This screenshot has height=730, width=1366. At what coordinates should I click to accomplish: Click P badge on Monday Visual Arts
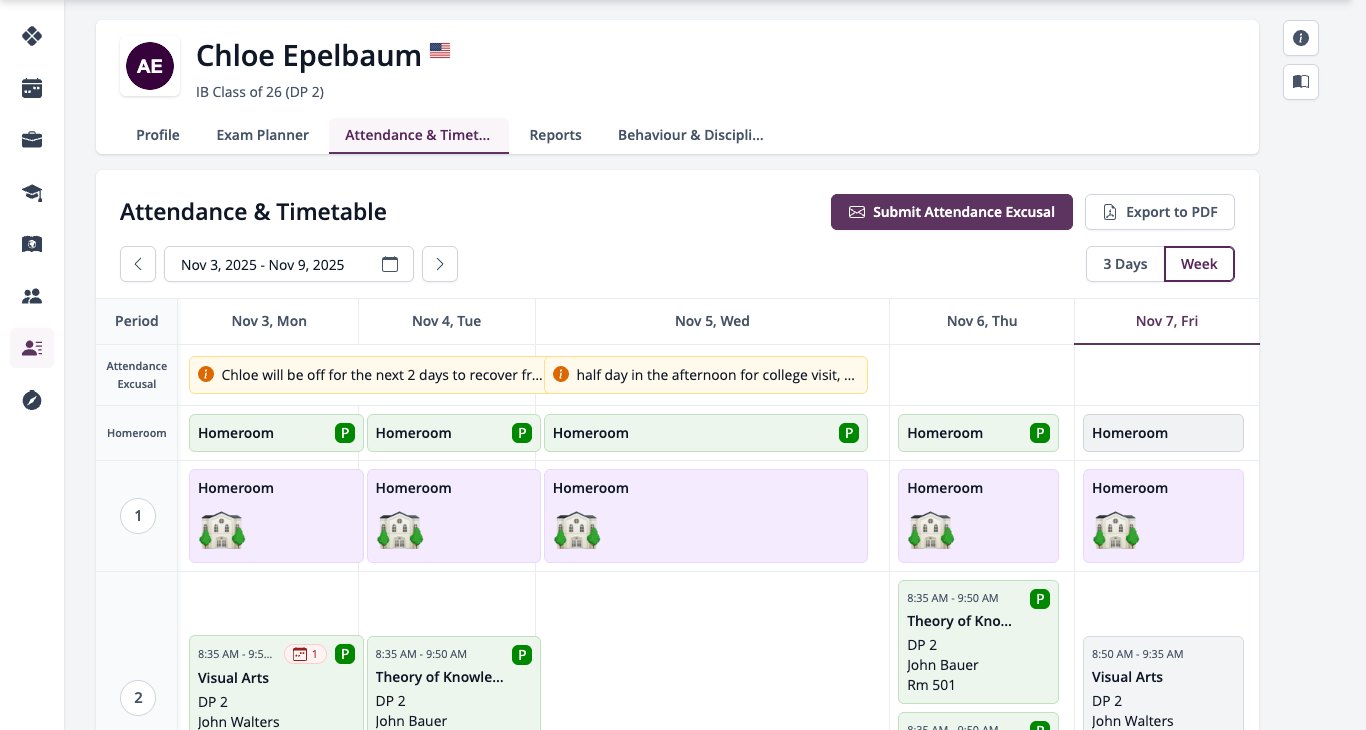coord(345,654)
